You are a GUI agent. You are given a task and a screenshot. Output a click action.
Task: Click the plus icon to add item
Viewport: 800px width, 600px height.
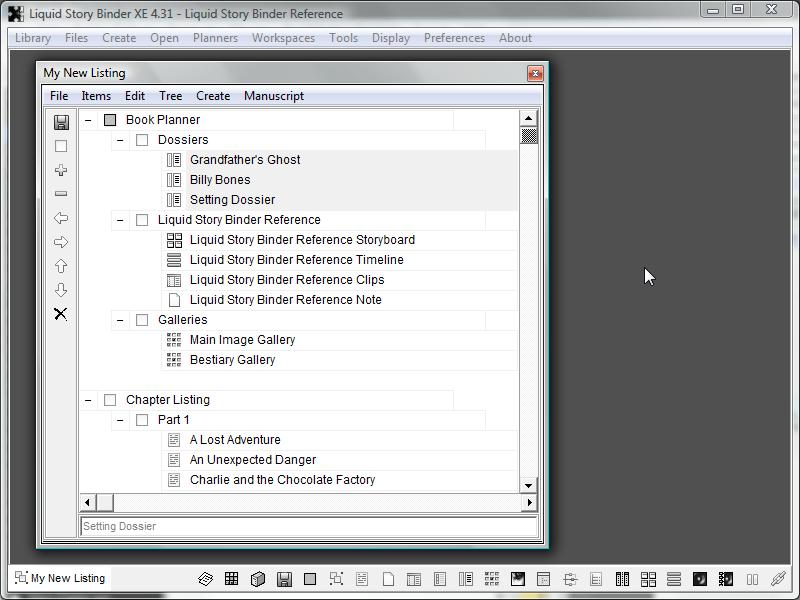tap(61, 170)
